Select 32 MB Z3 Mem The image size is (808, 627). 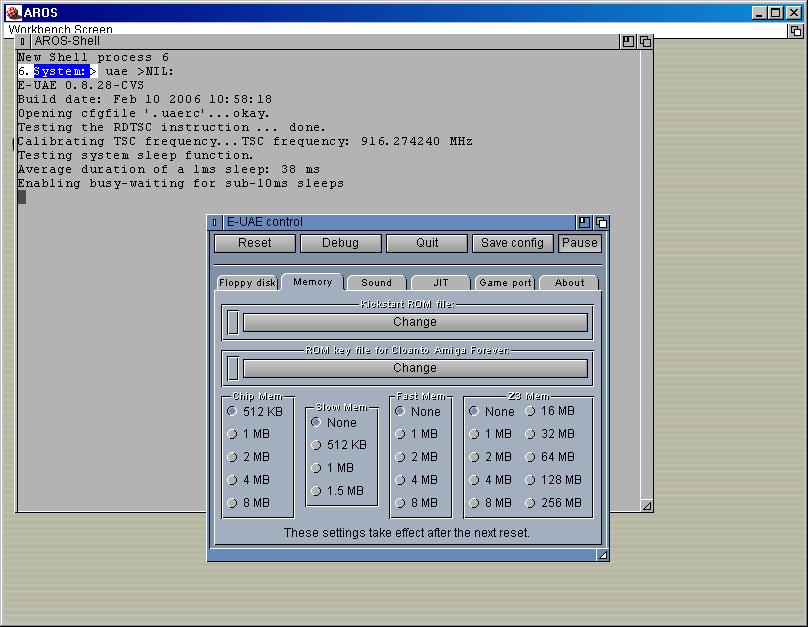coord(530,434)
